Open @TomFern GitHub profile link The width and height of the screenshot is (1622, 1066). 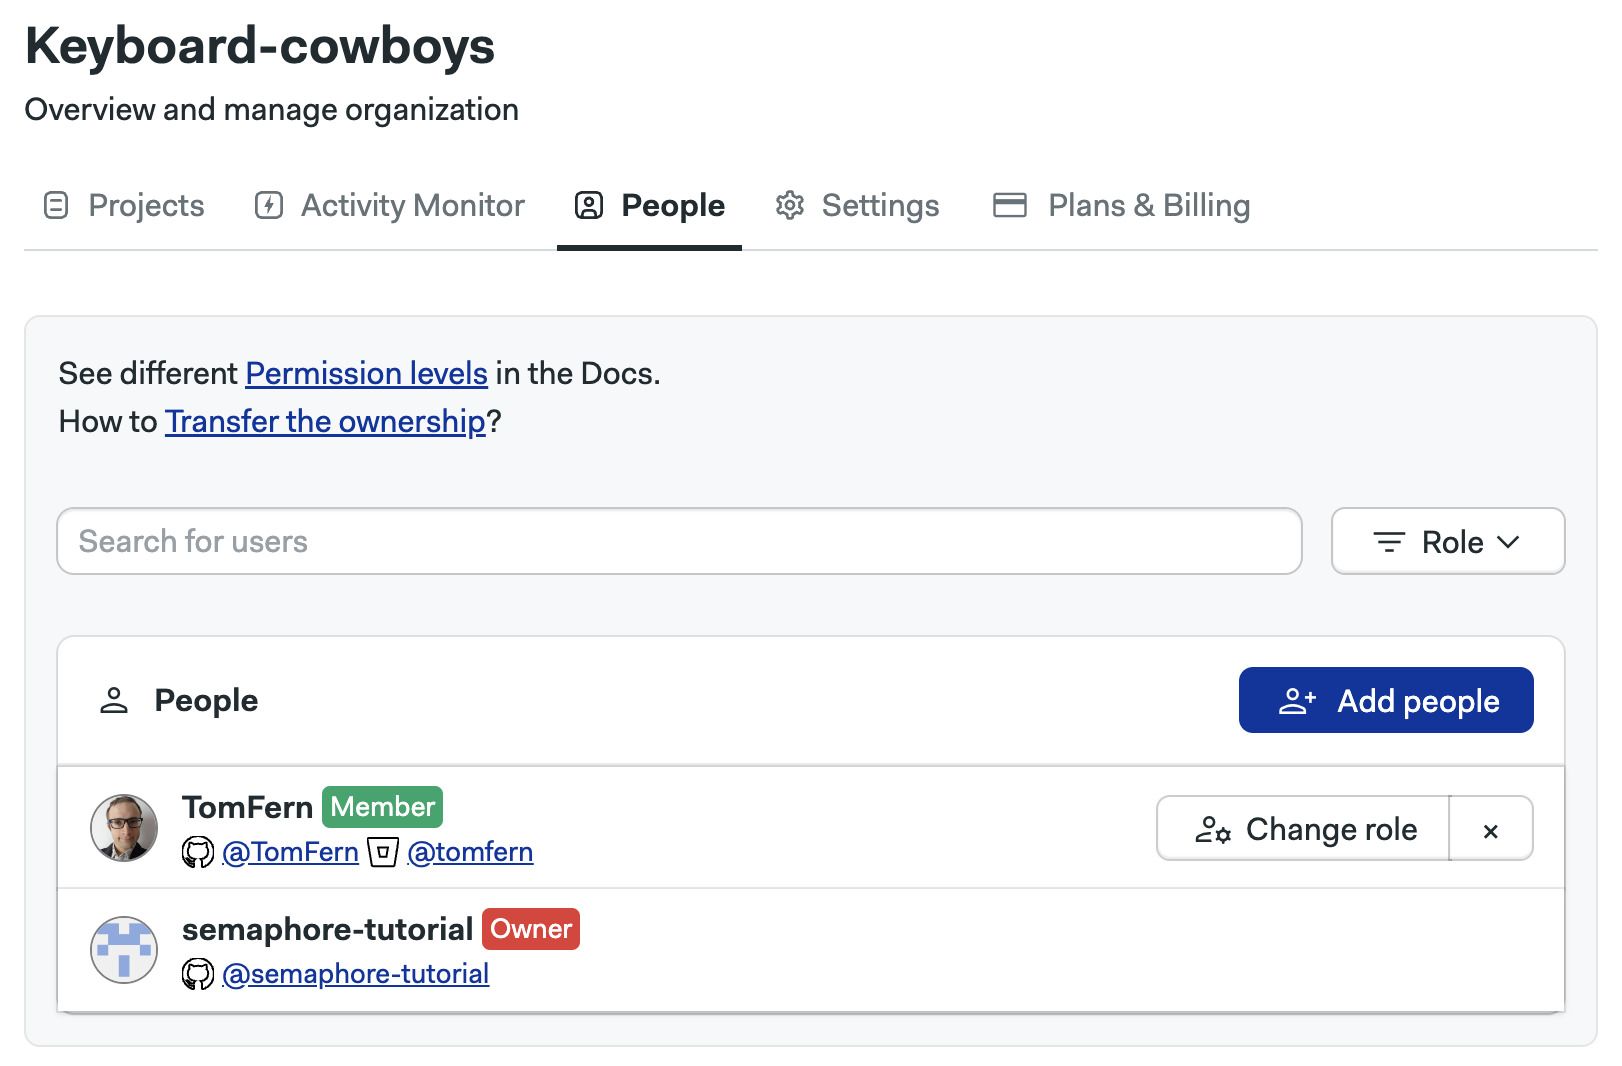290,852
